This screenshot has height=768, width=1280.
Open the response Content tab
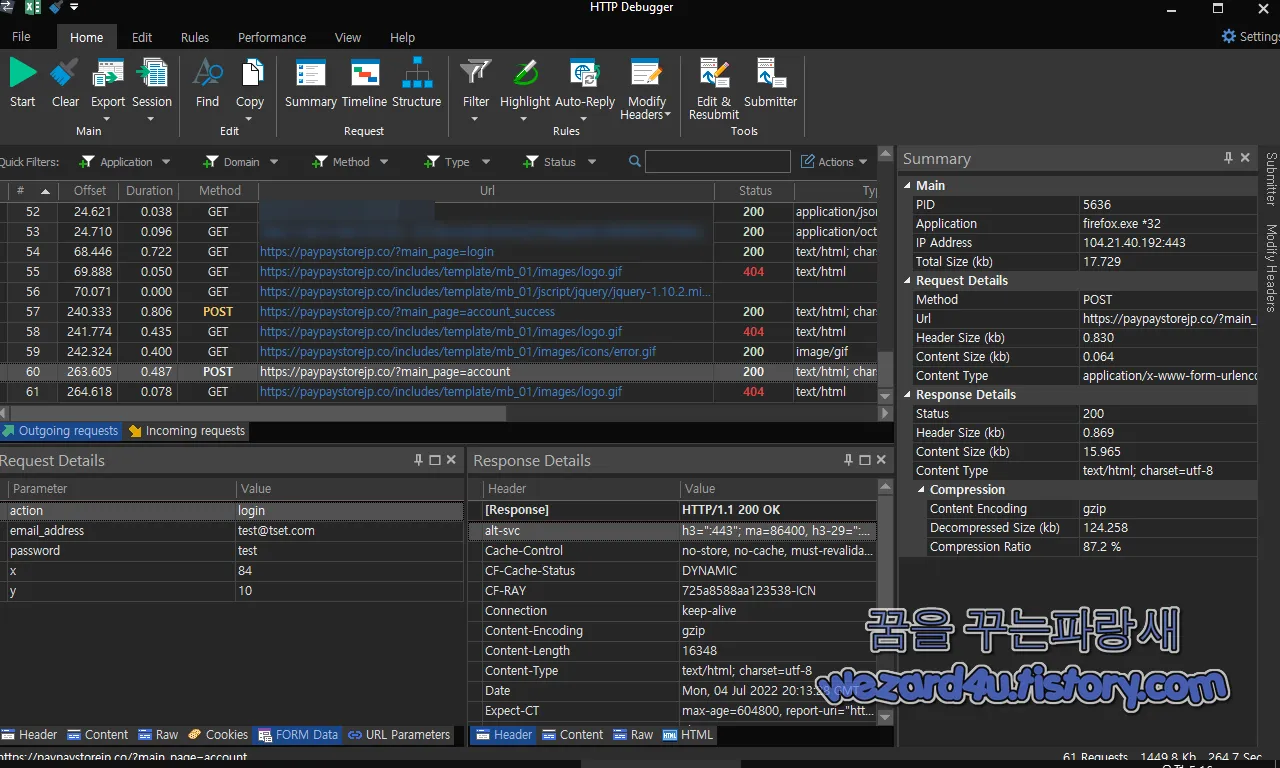(573, 734)
